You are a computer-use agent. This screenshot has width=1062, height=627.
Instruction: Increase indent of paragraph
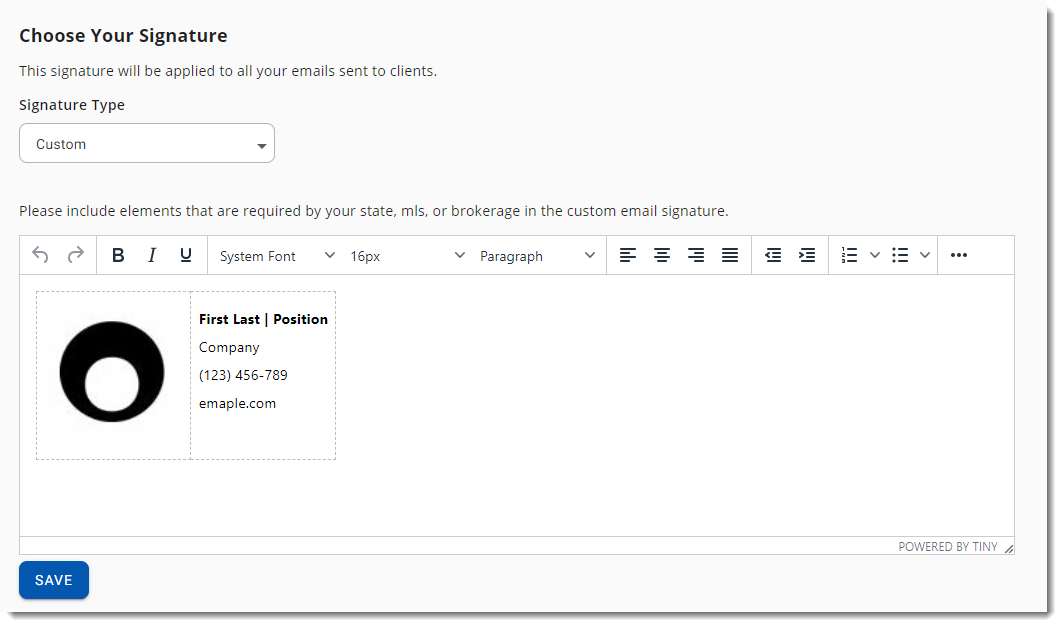pyautogui.click(x=807, y=255)
